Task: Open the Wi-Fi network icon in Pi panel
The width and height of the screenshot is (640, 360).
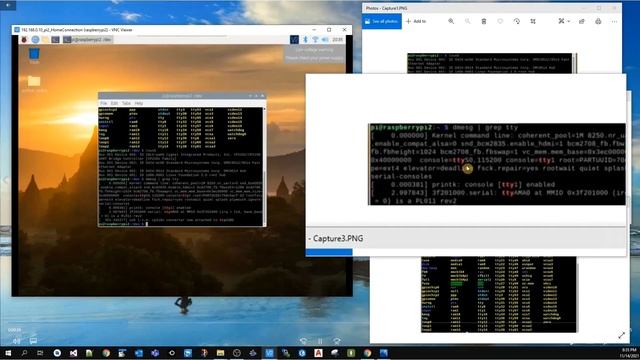Action: (x=315, y=40)
